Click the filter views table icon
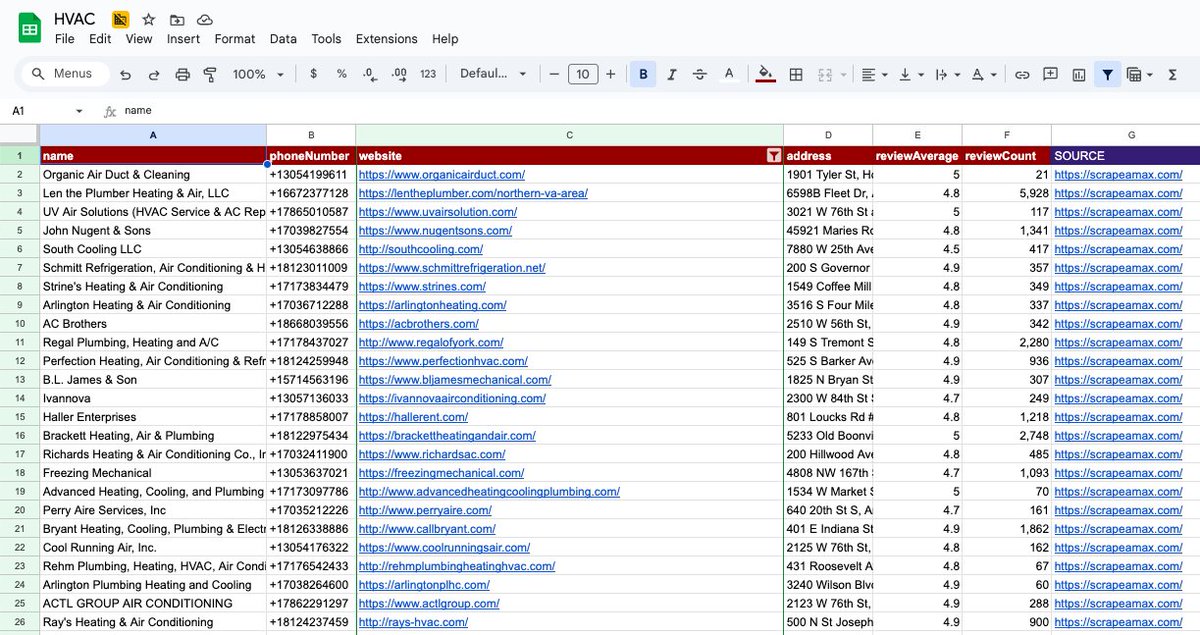 (1134, 74)
